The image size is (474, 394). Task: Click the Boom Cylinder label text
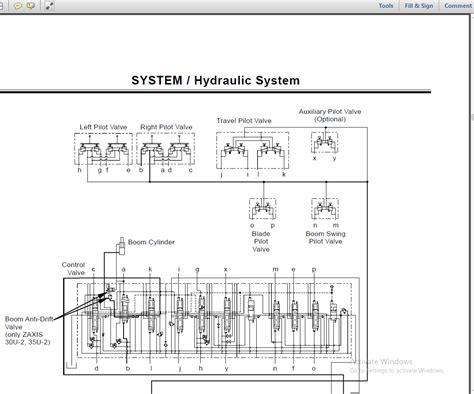pyautogui.click(x=151, y=242)
